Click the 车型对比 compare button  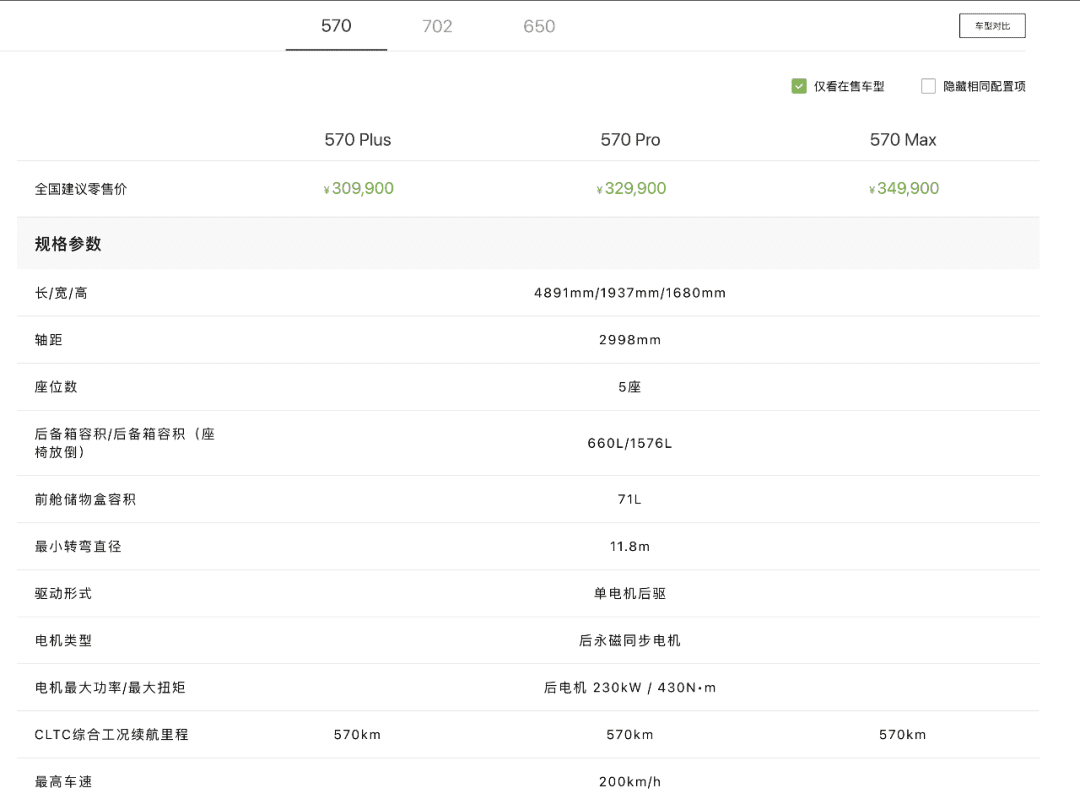click(x=992, y=26)
